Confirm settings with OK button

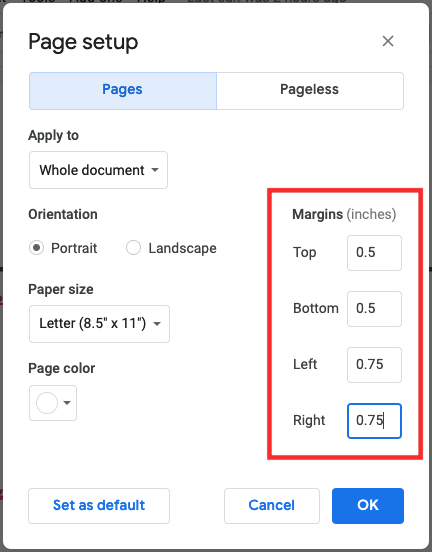point(368,506)
